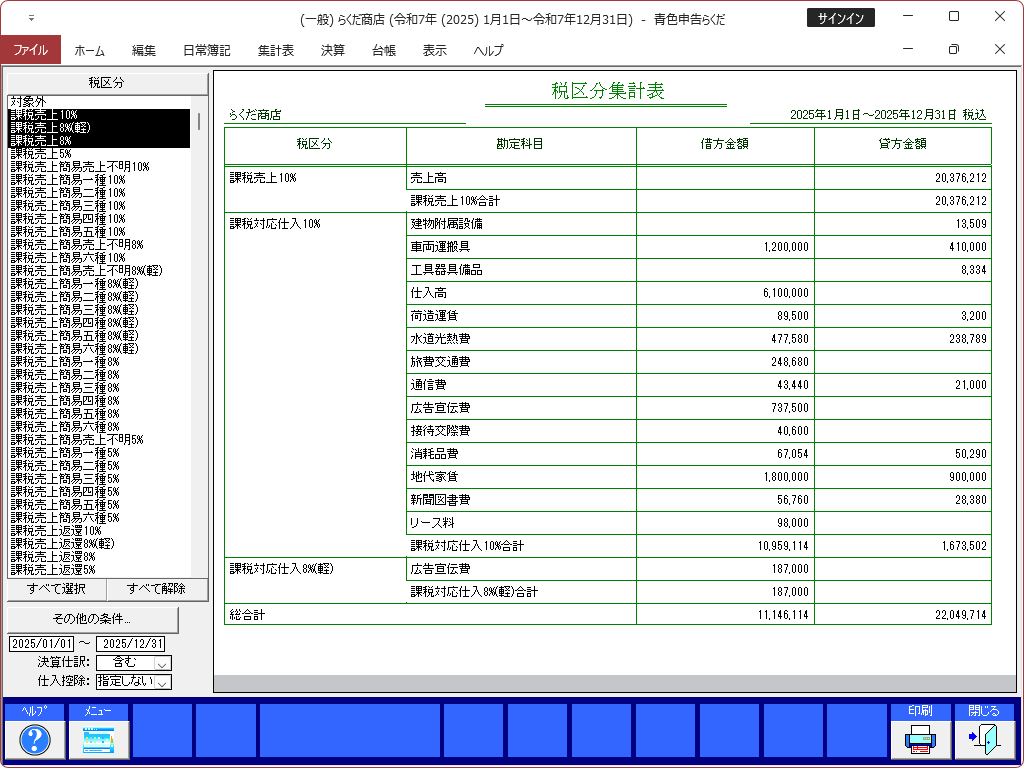
Task: Open the 仕入控除 dropdown
Action: (x=163, y=682)
